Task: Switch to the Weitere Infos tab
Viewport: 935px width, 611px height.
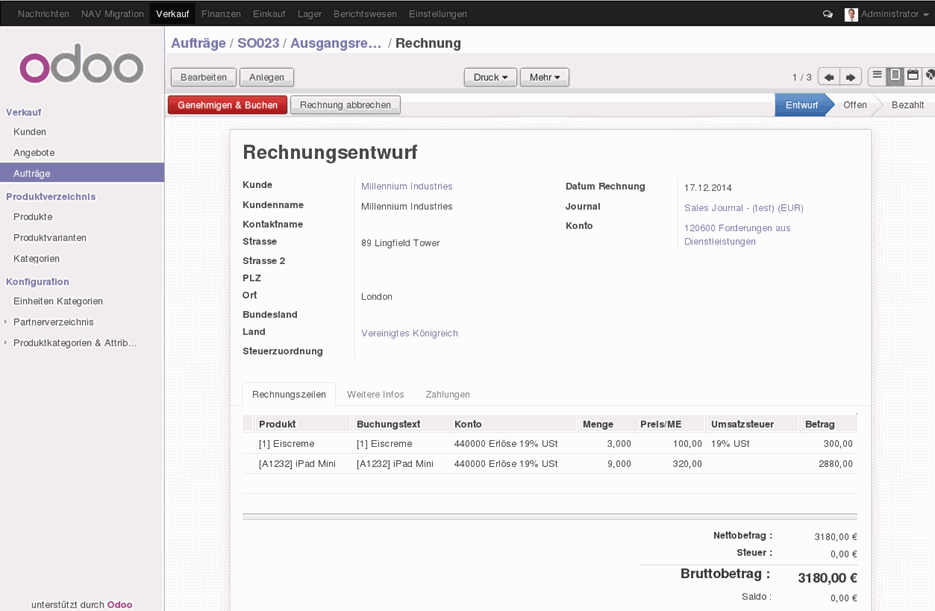Action: [375, 395]
